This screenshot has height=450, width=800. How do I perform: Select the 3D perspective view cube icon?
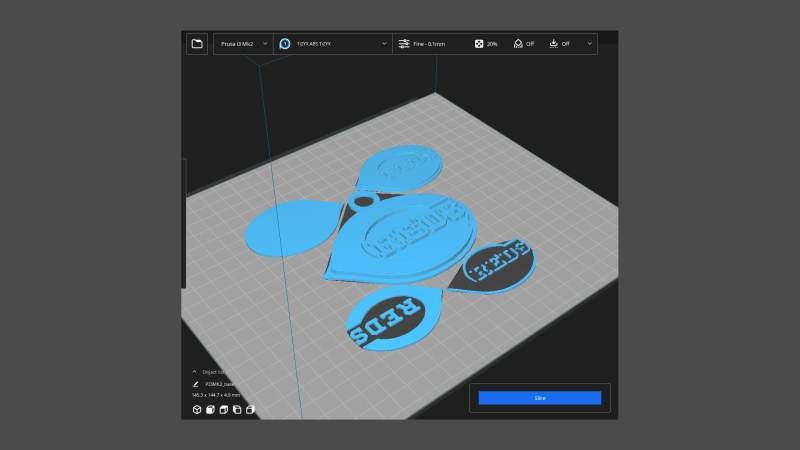[197, 410]
